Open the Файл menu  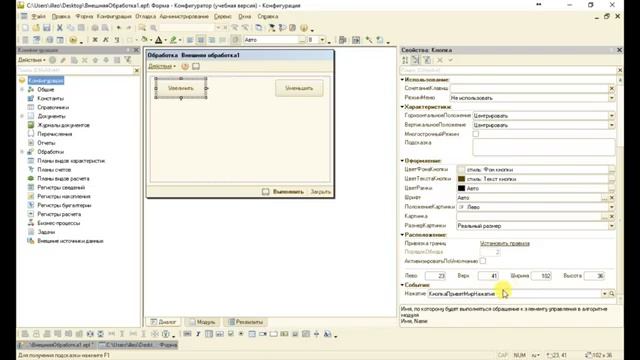coord(38,16)
